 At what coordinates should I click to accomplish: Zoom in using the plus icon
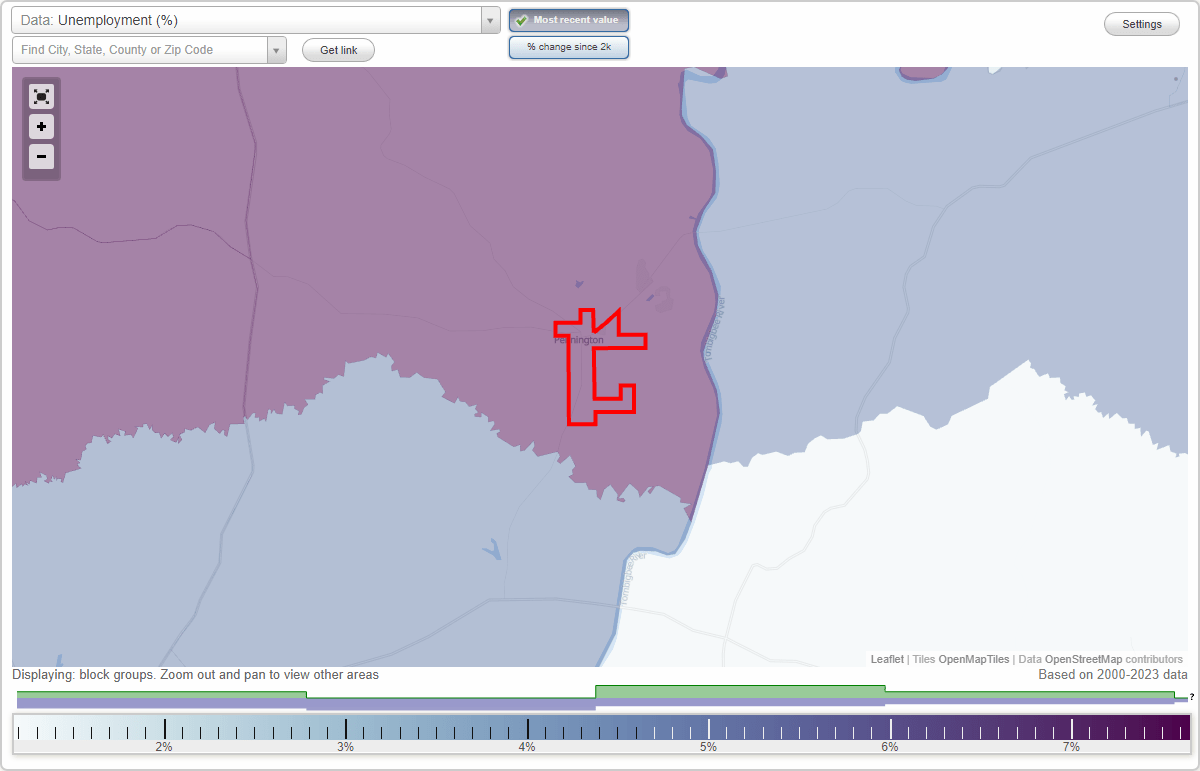click(x=41, y=127)
